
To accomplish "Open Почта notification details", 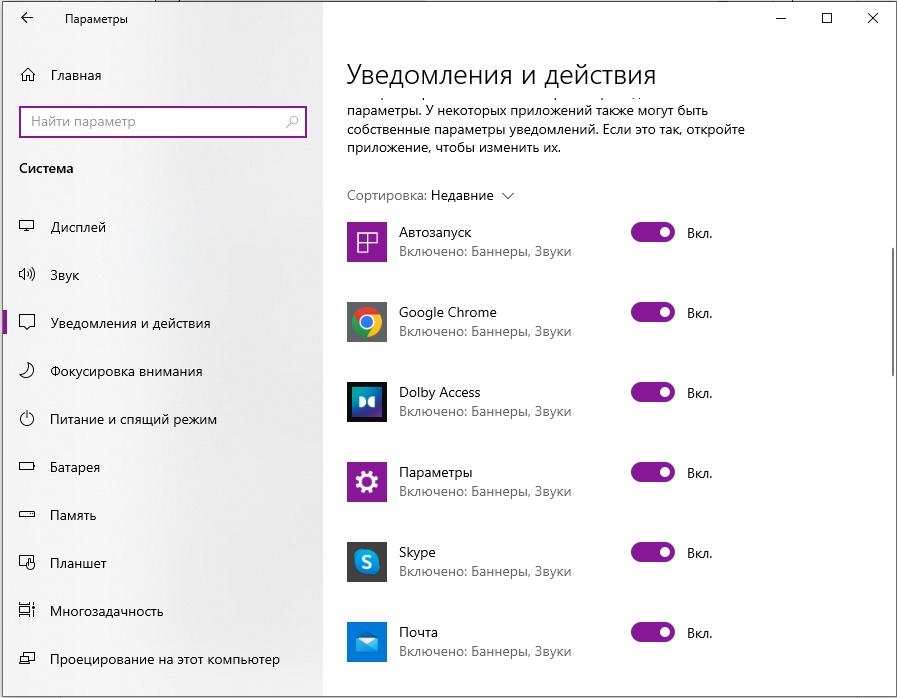I will pyautogui.click(x=485, y=641).
